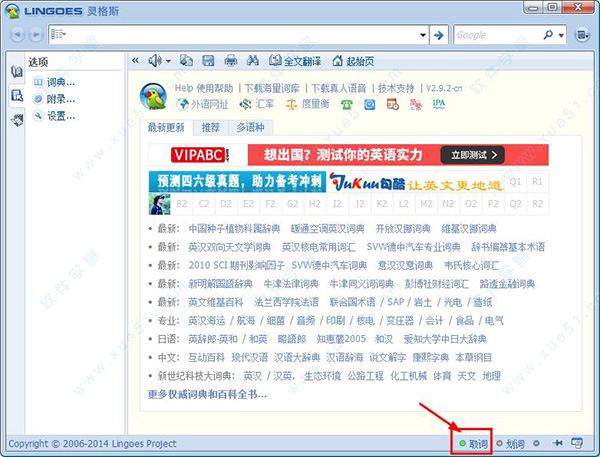Click the Lingoes parrot logo on the start page
This screenshot has height=457, width=600.
pos(153,96)
